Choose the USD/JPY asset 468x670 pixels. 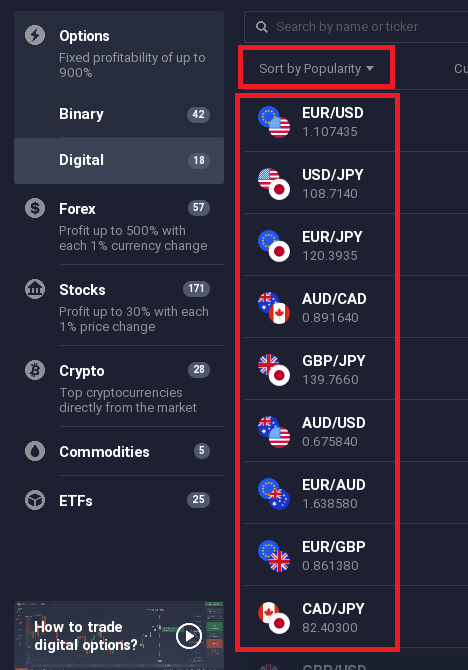[x=319, y=183]
